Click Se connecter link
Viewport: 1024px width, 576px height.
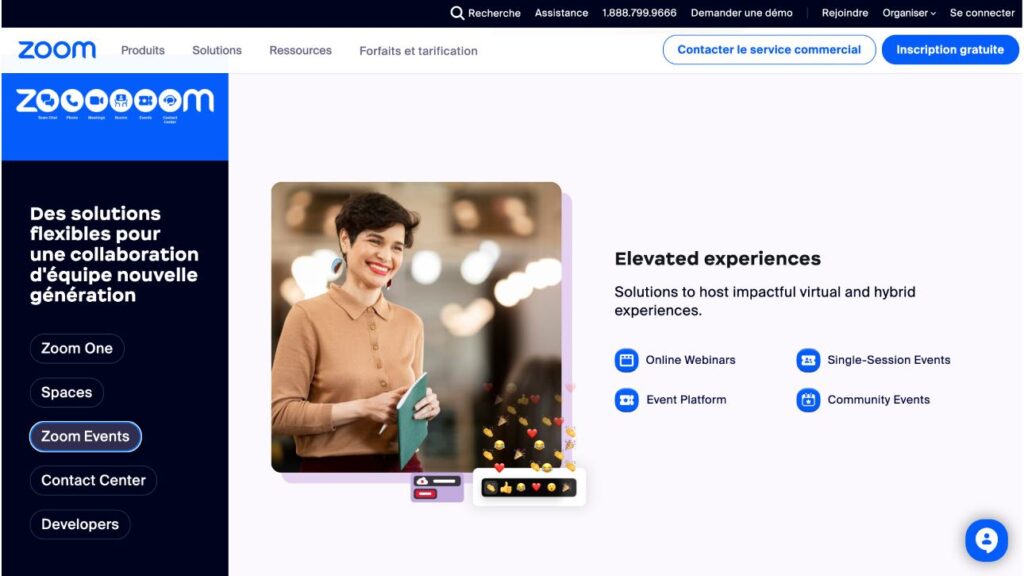(x=982, y=13)
